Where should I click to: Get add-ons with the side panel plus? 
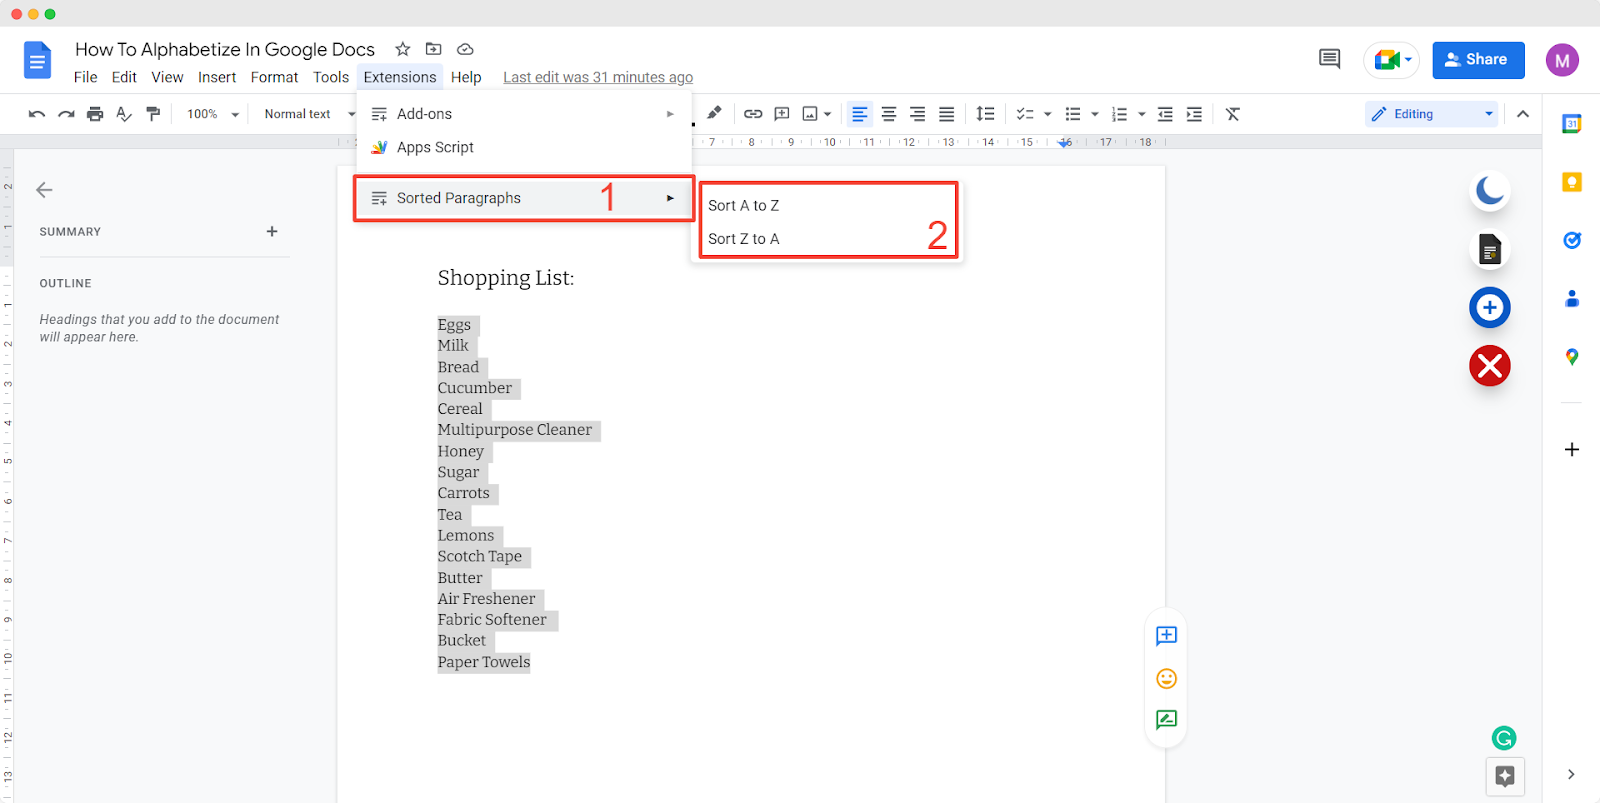1572,450
